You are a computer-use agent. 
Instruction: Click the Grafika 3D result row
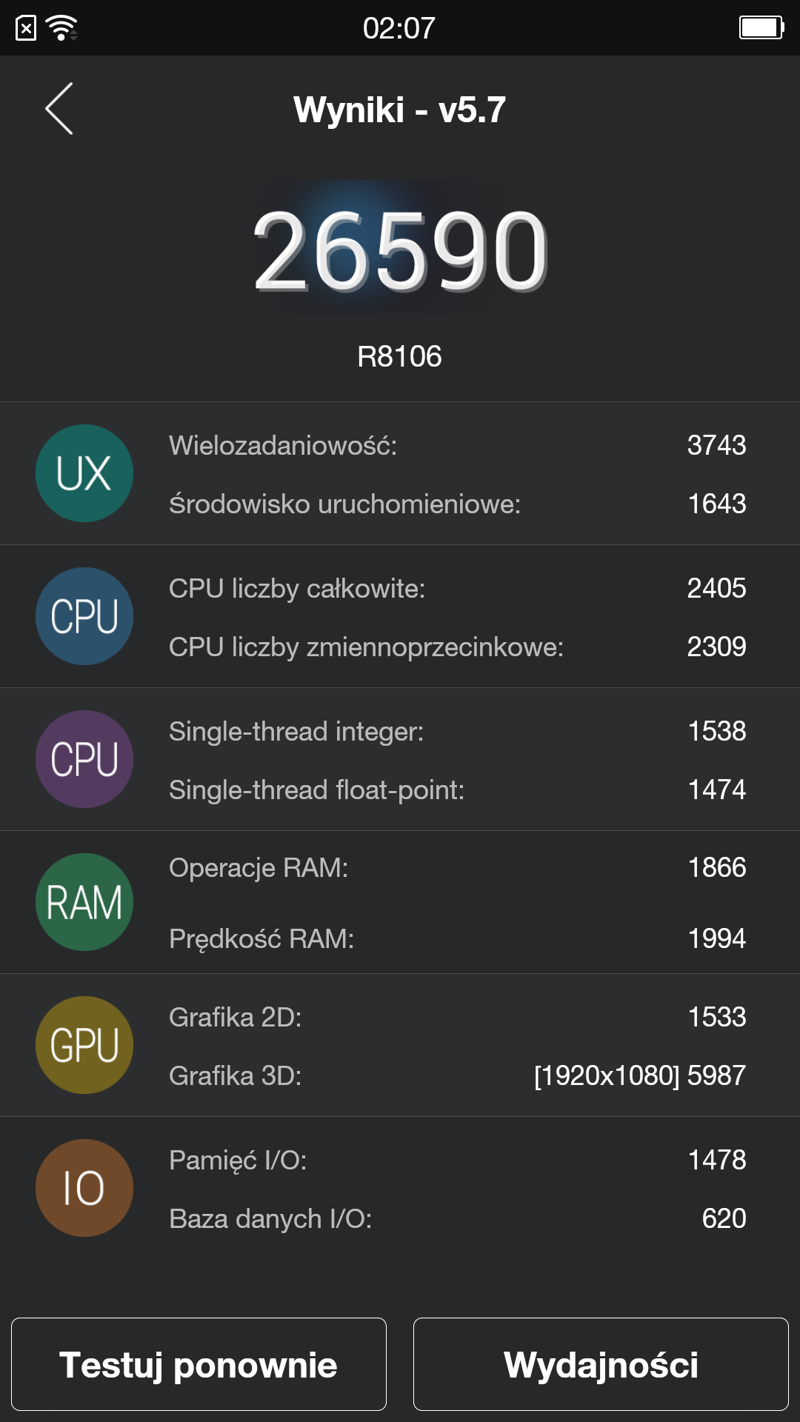click(458, 1075)
